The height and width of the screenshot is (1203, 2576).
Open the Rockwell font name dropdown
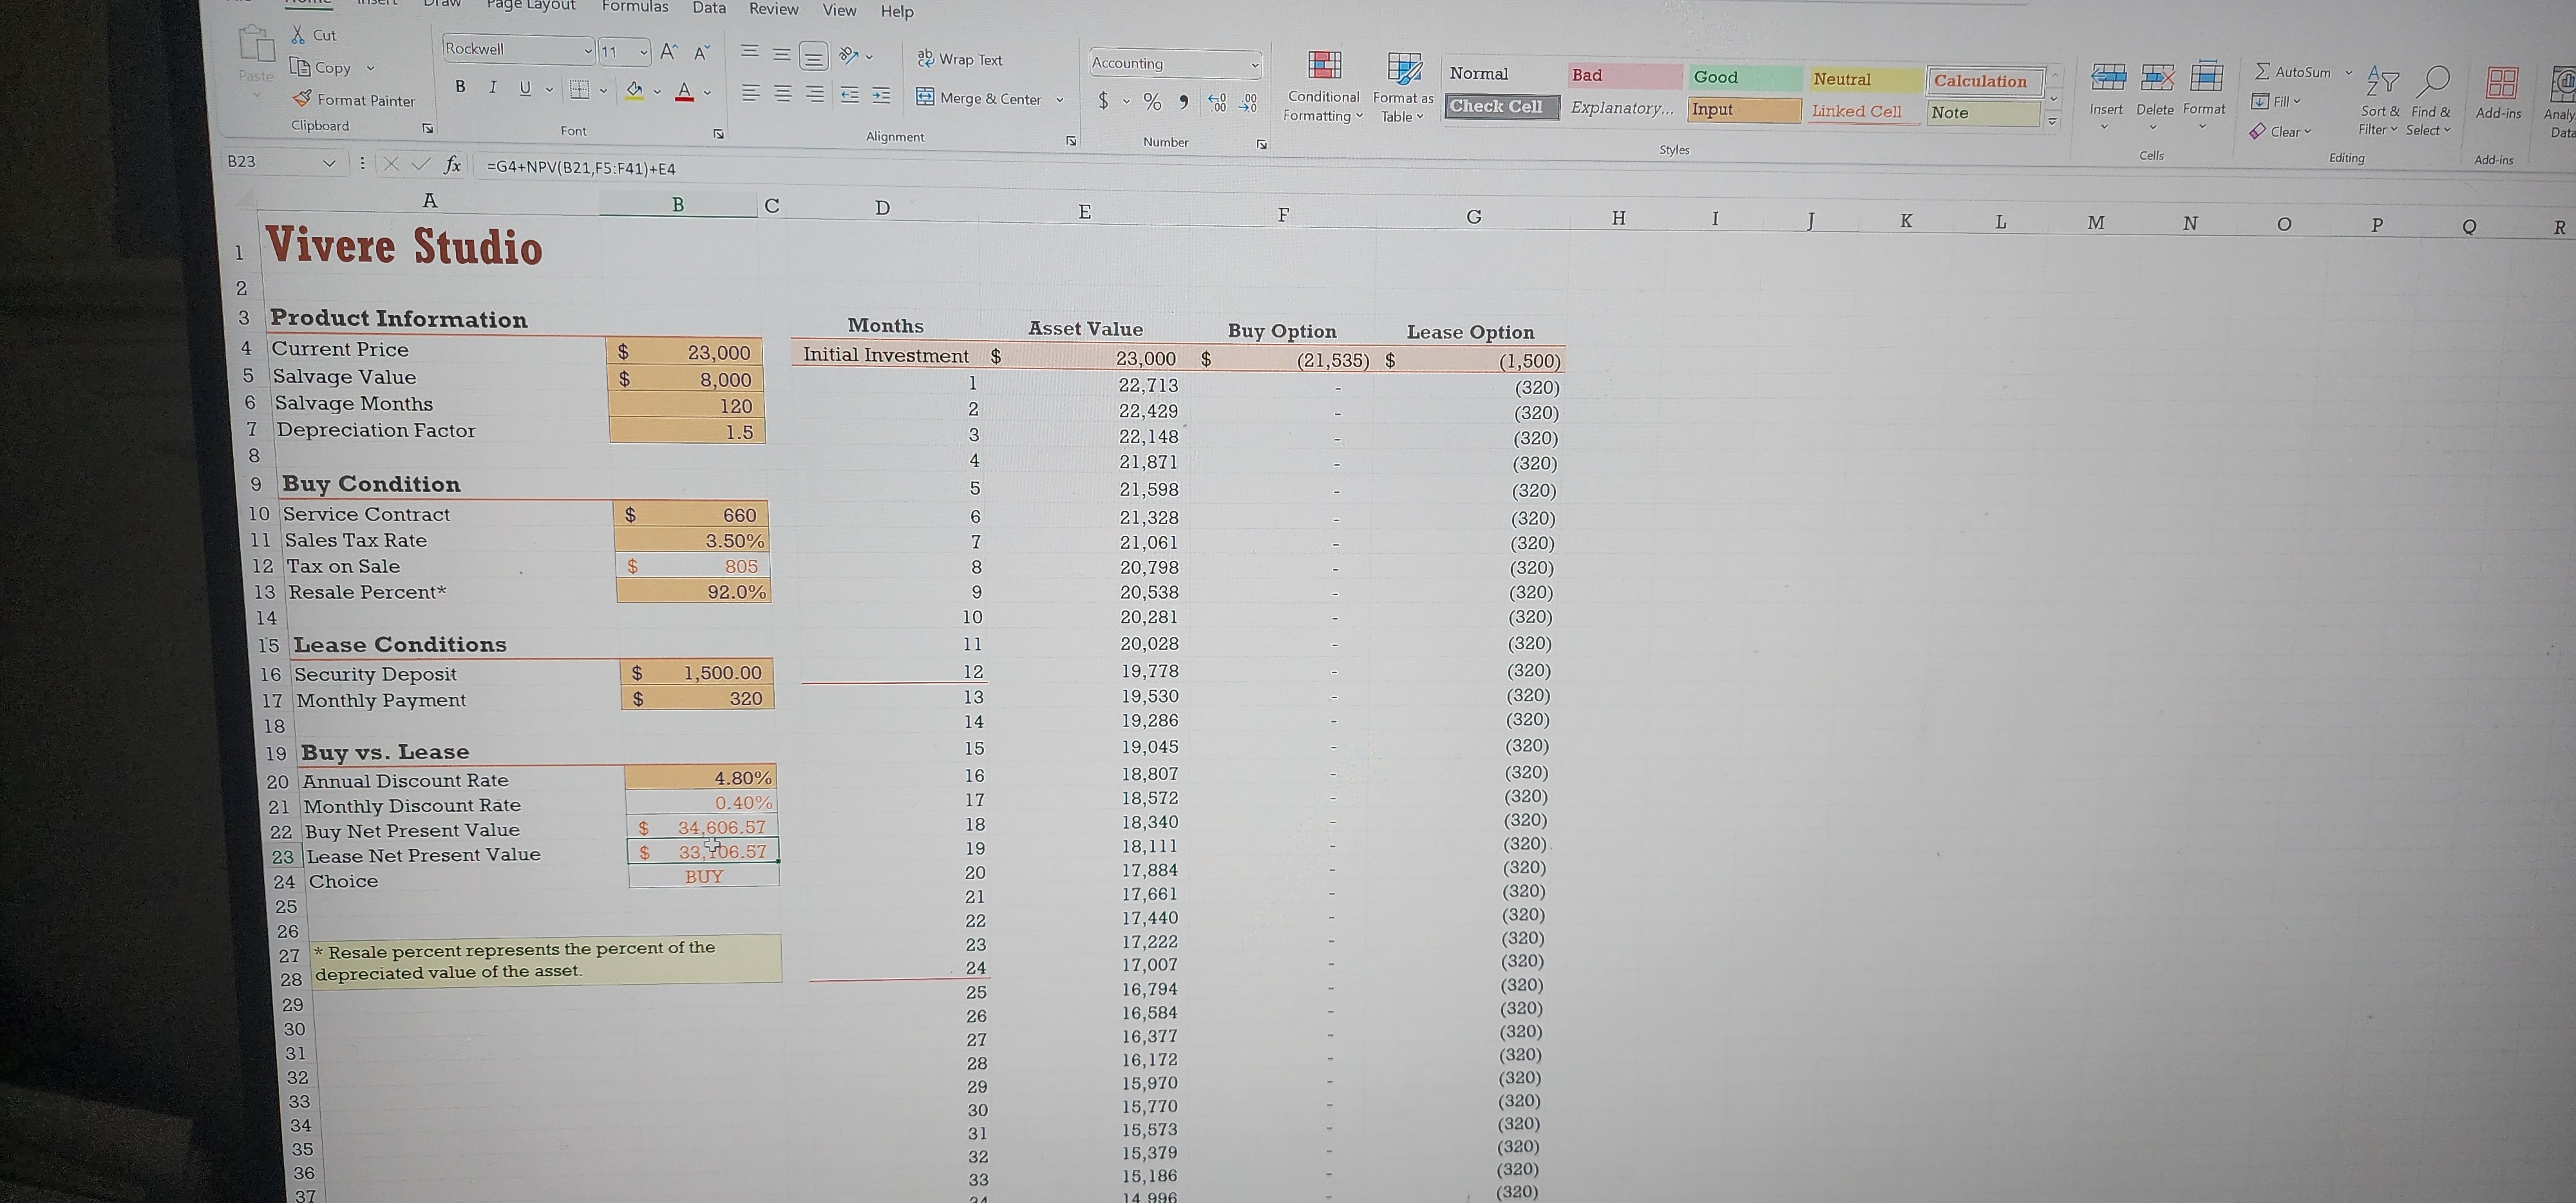tap(588, 50)
